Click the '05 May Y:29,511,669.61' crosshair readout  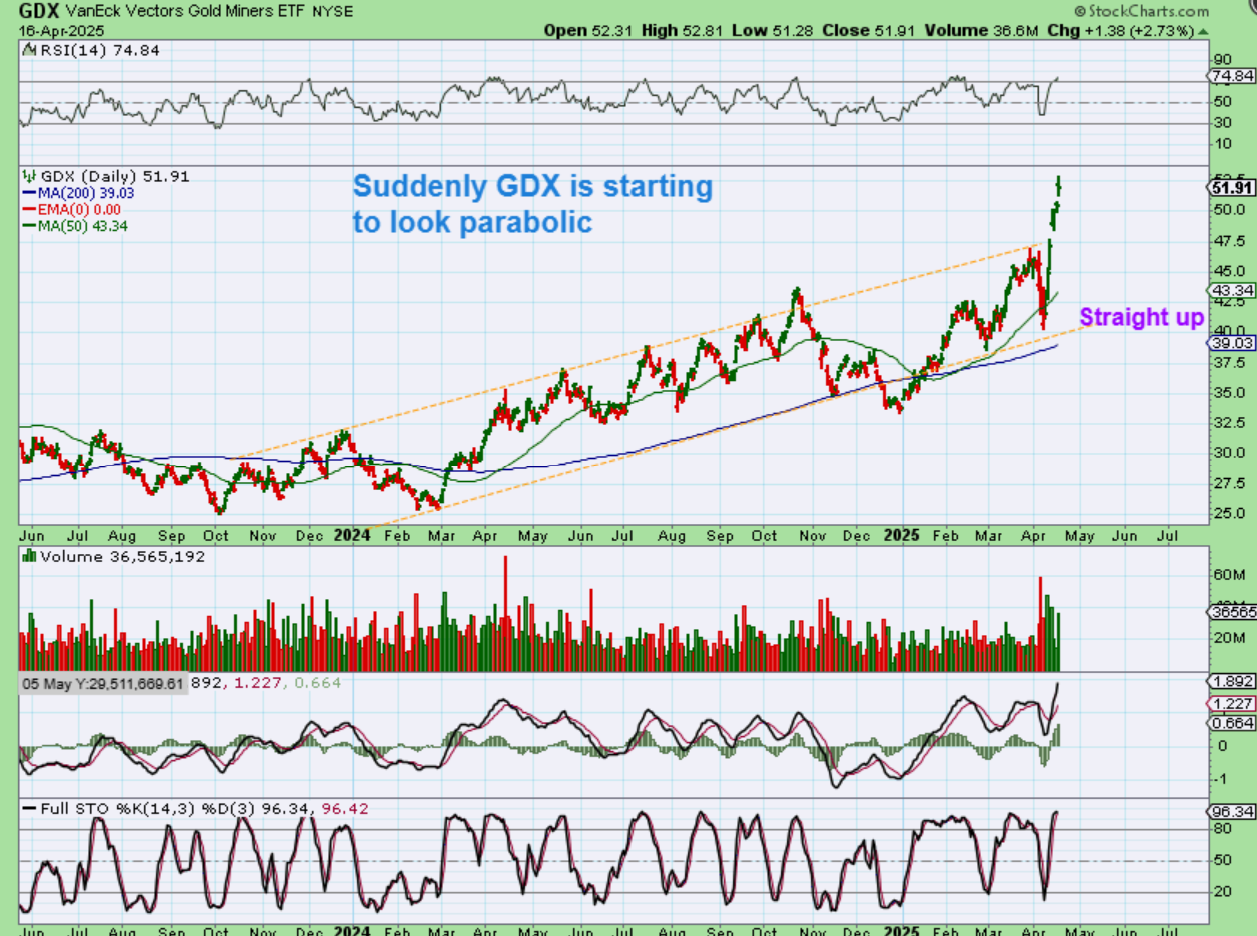click(x=103, y=683)
